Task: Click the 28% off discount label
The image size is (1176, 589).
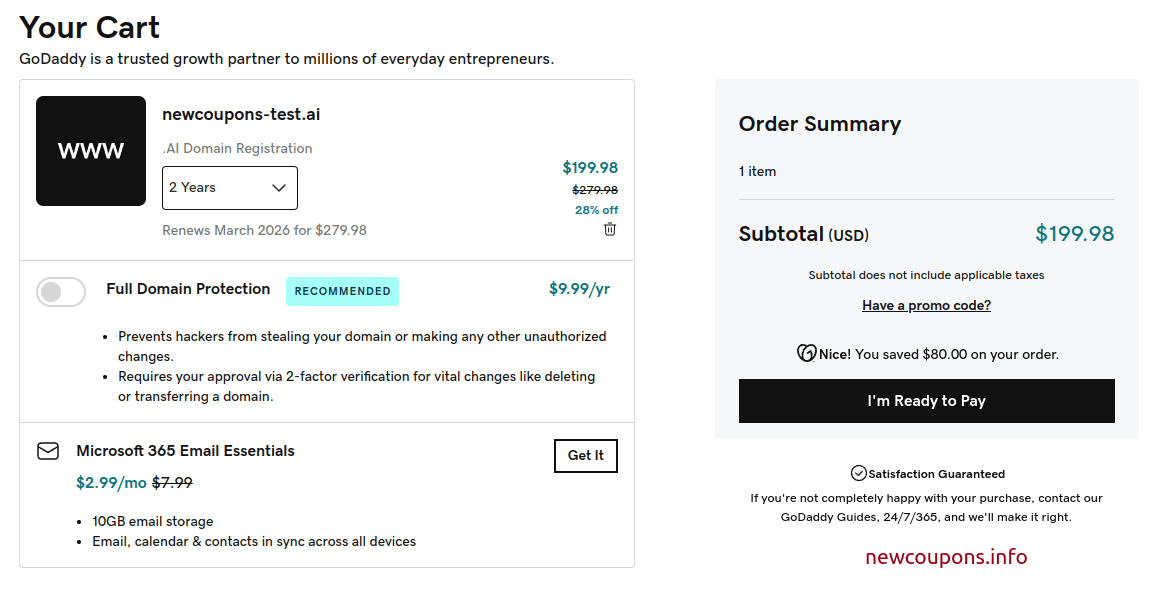Action: click(x=596, y=210)
